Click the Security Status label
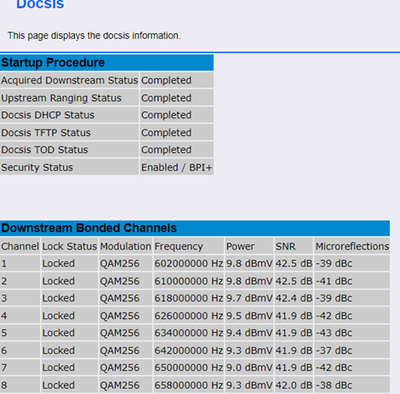Viewport: 400px width, 394px height. pyautogui.click(x=69, y=167)
